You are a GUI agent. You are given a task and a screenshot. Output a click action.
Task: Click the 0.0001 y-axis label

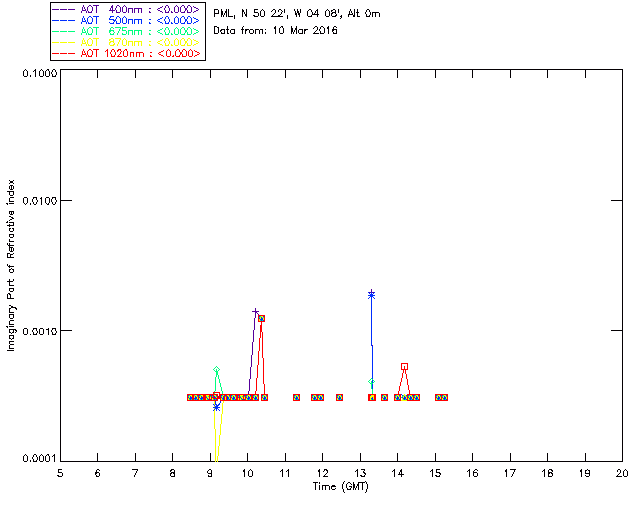40,459
